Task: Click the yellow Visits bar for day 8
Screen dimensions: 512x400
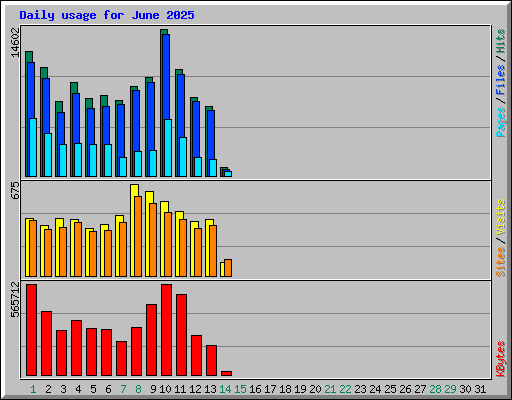Action: click(132, 230)
